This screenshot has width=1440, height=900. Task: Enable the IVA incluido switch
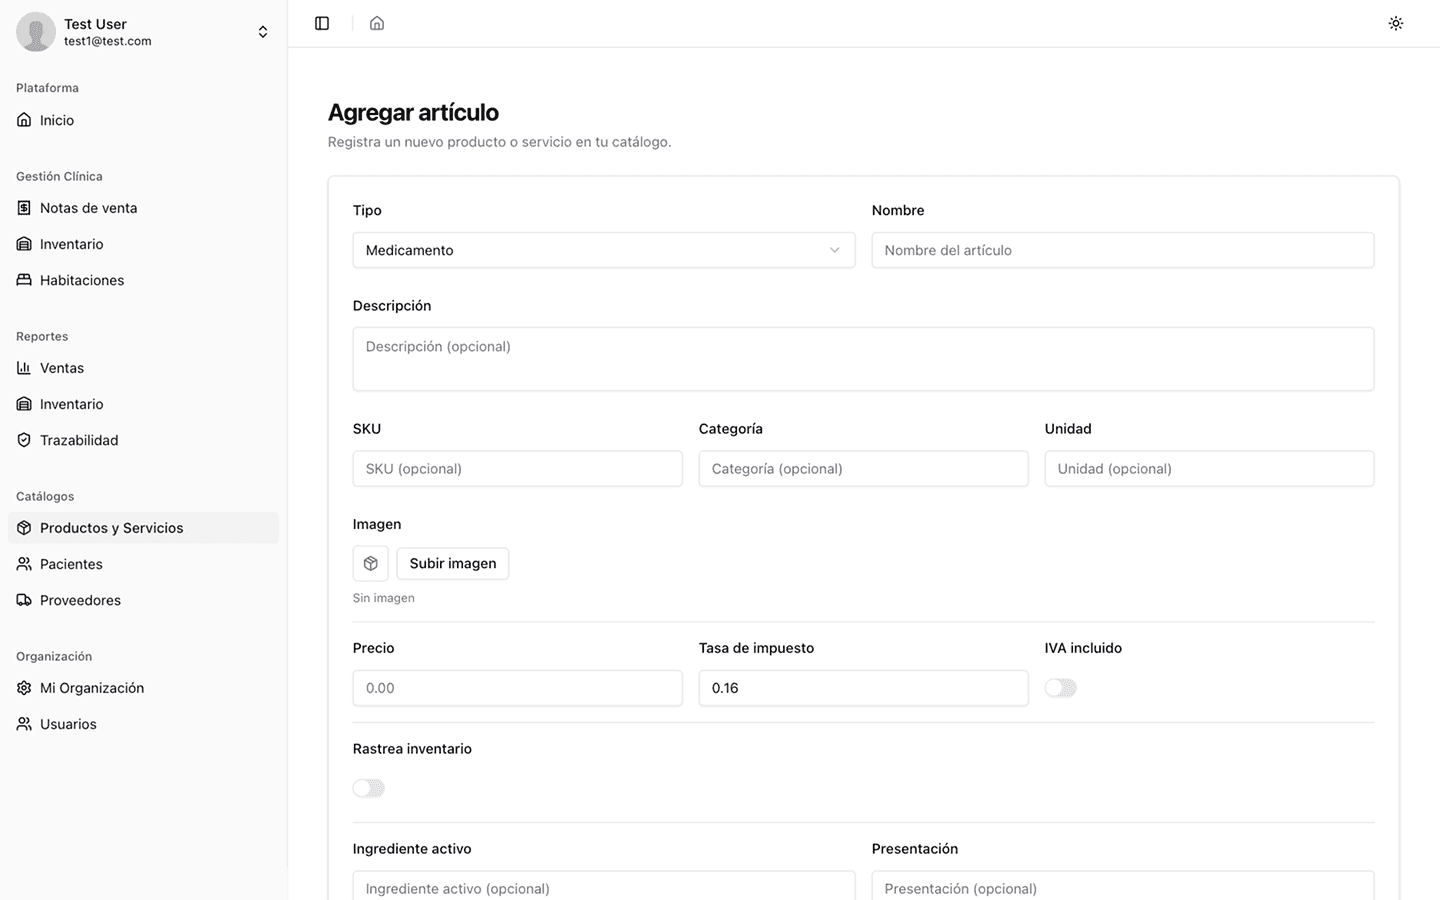tap(1060, 688)
